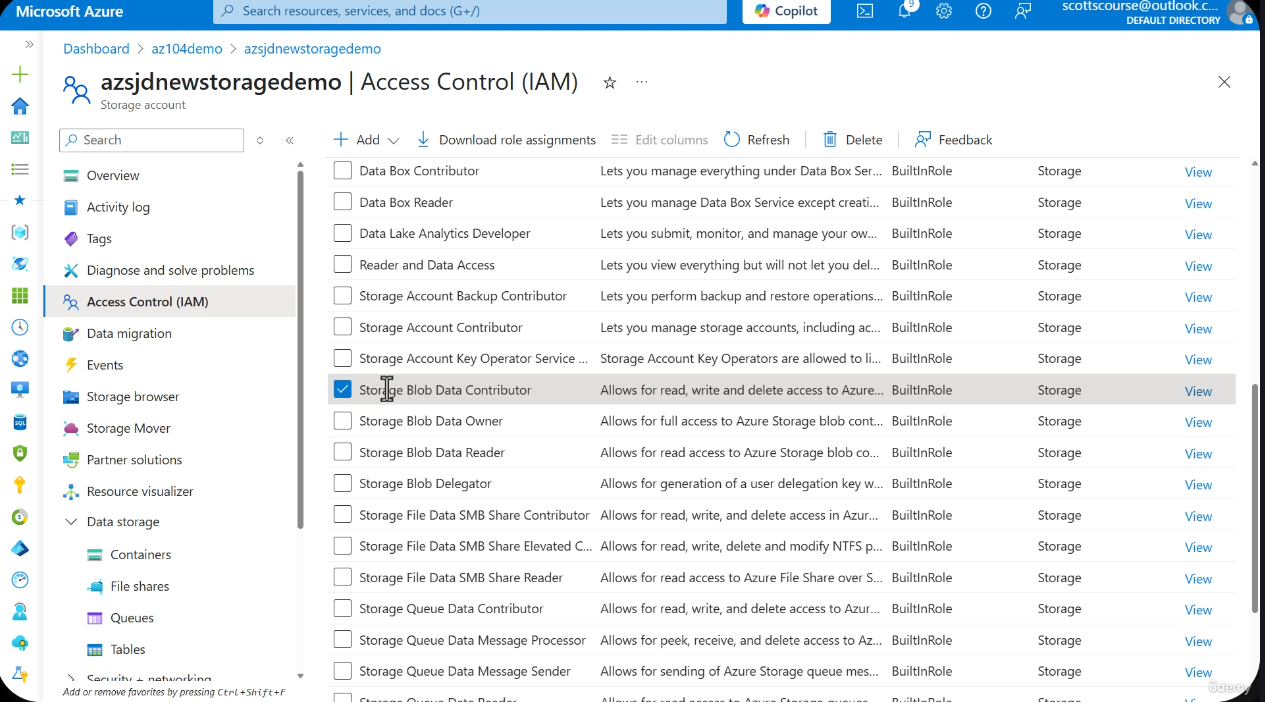Open the Help and support icon
The height and width of the screenshot is (707, 1265).
click(x=982, y=12)
